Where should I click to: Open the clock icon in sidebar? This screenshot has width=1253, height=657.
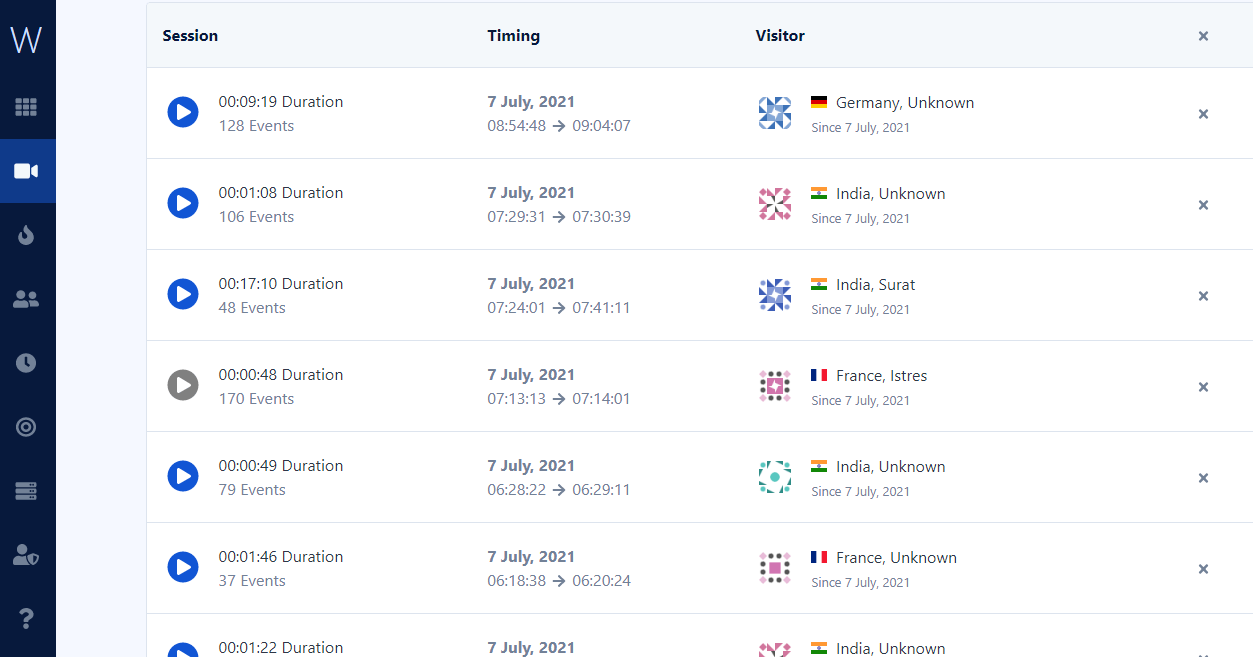[26, 363]
